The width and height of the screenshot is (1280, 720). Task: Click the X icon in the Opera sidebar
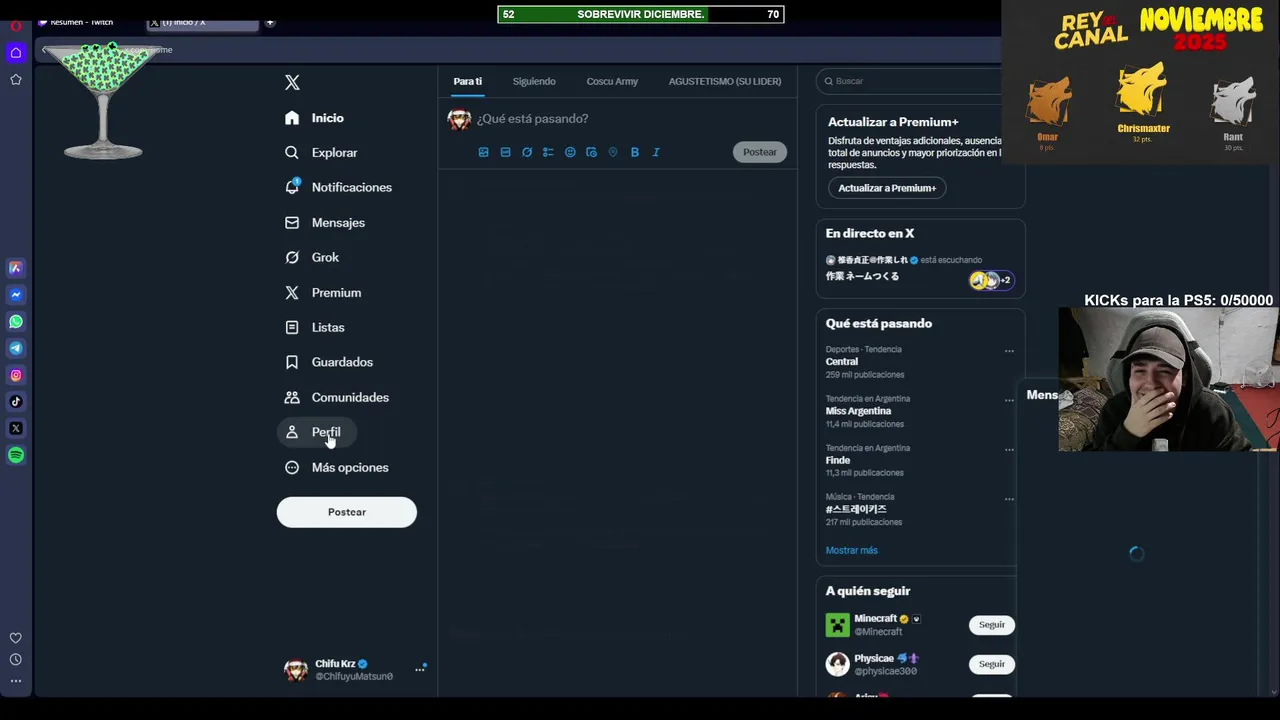click(16, 428)
